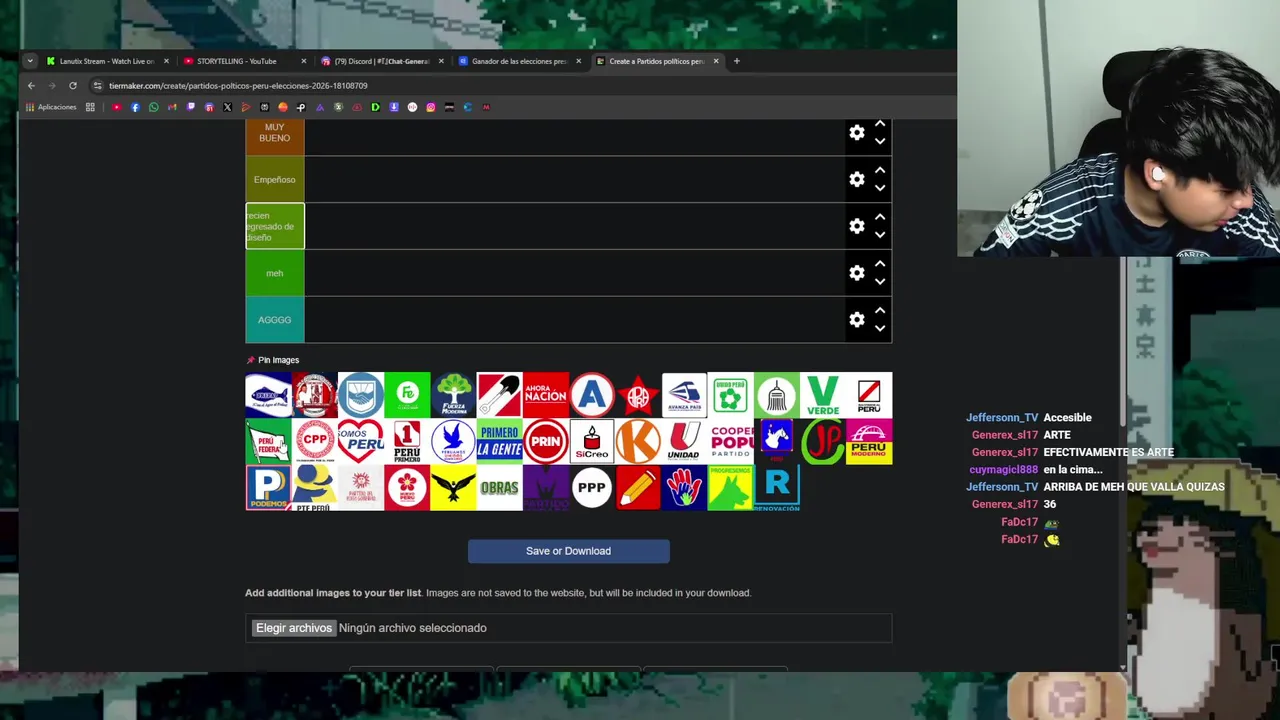The image size is (1280, 720).
Task: Open the Facebook bookmark
Action: click(x=135, y=107)
